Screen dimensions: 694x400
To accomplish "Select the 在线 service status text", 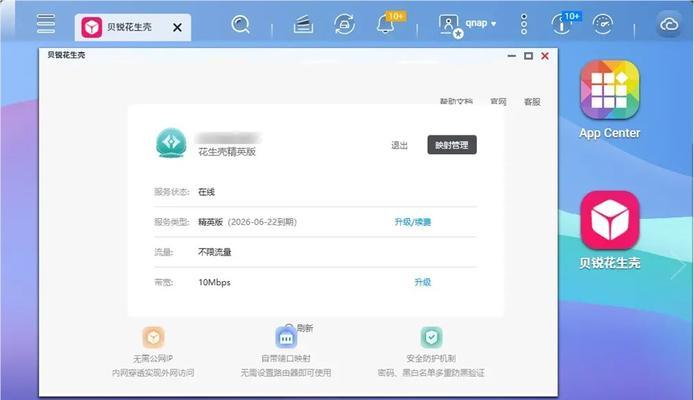I will point(206,192).
